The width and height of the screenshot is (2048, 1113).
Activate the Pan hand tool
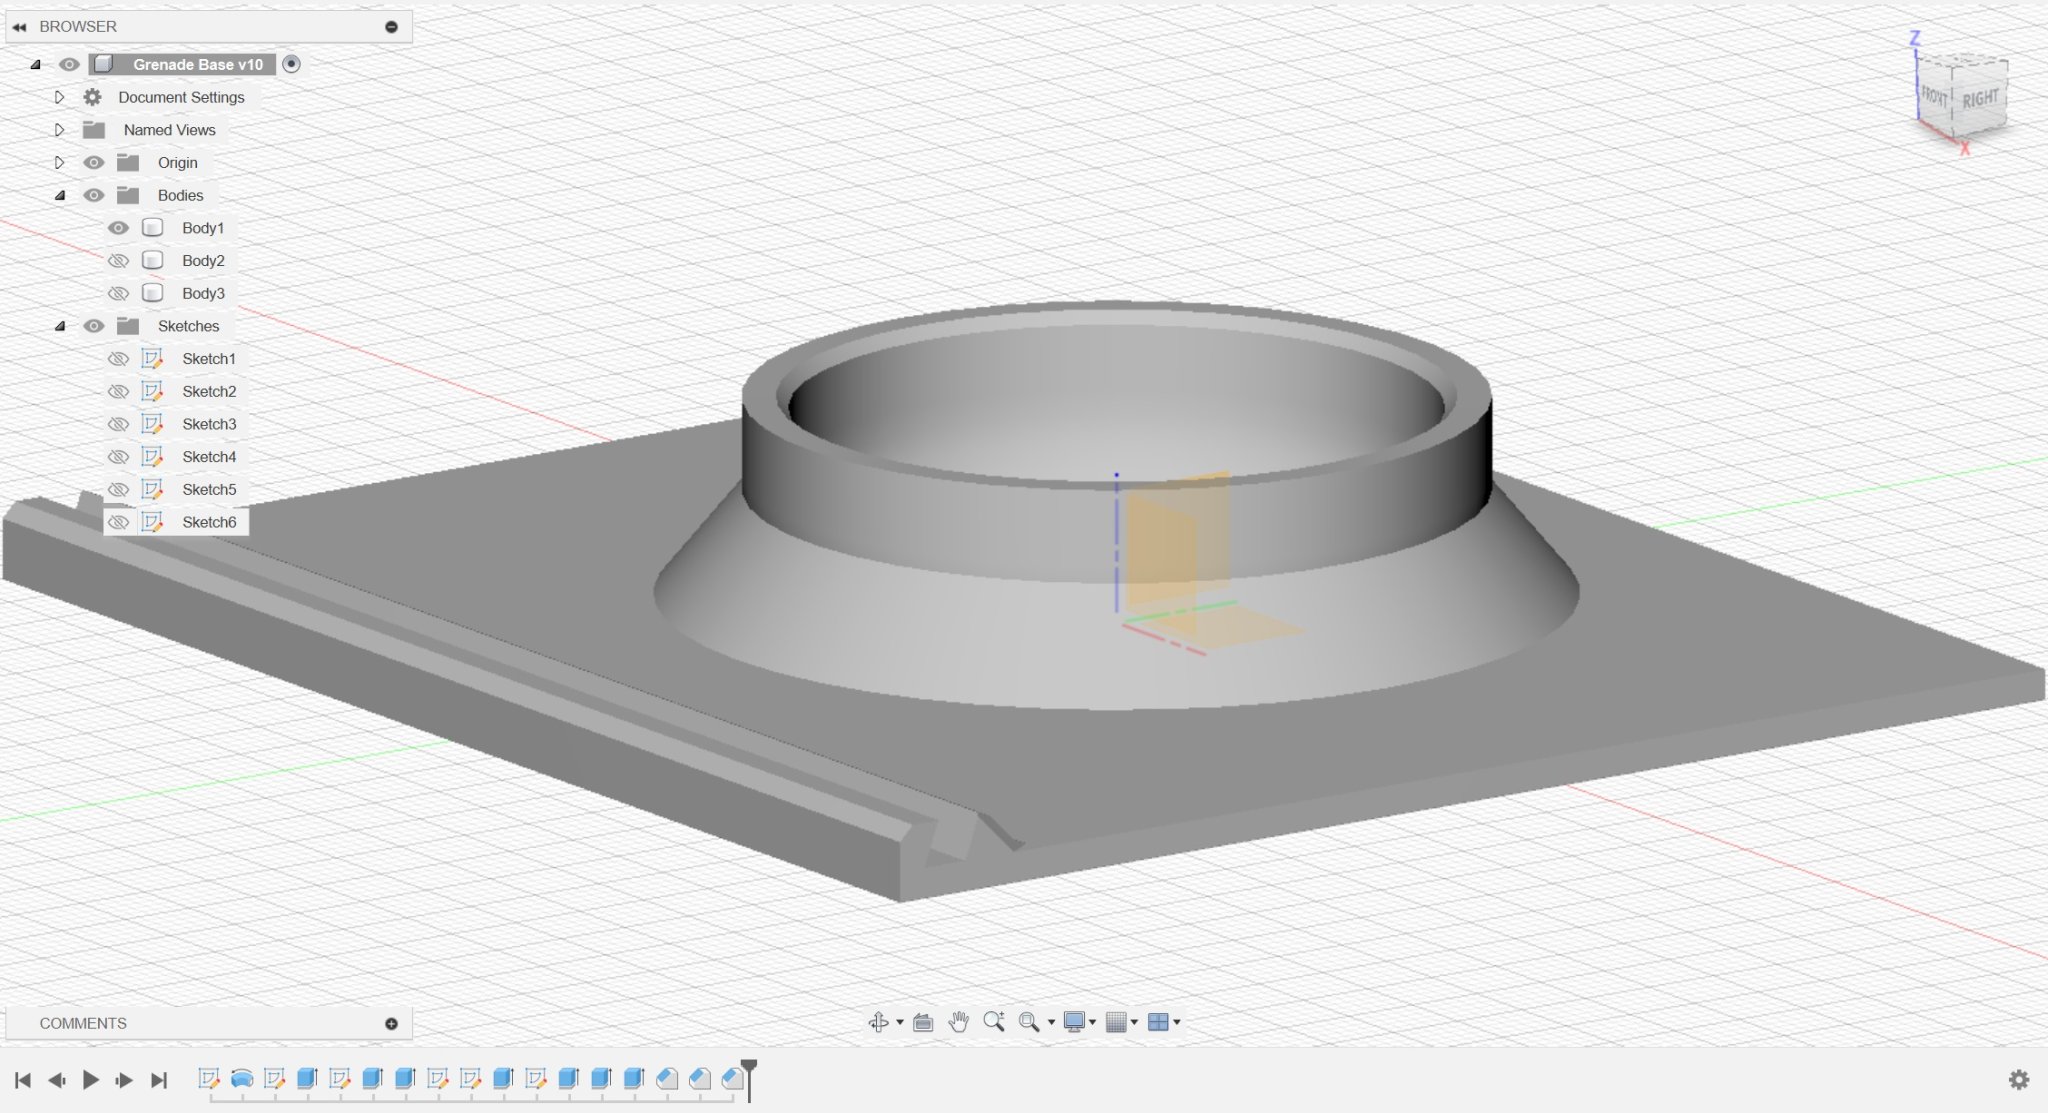[x=958, y=1022]
